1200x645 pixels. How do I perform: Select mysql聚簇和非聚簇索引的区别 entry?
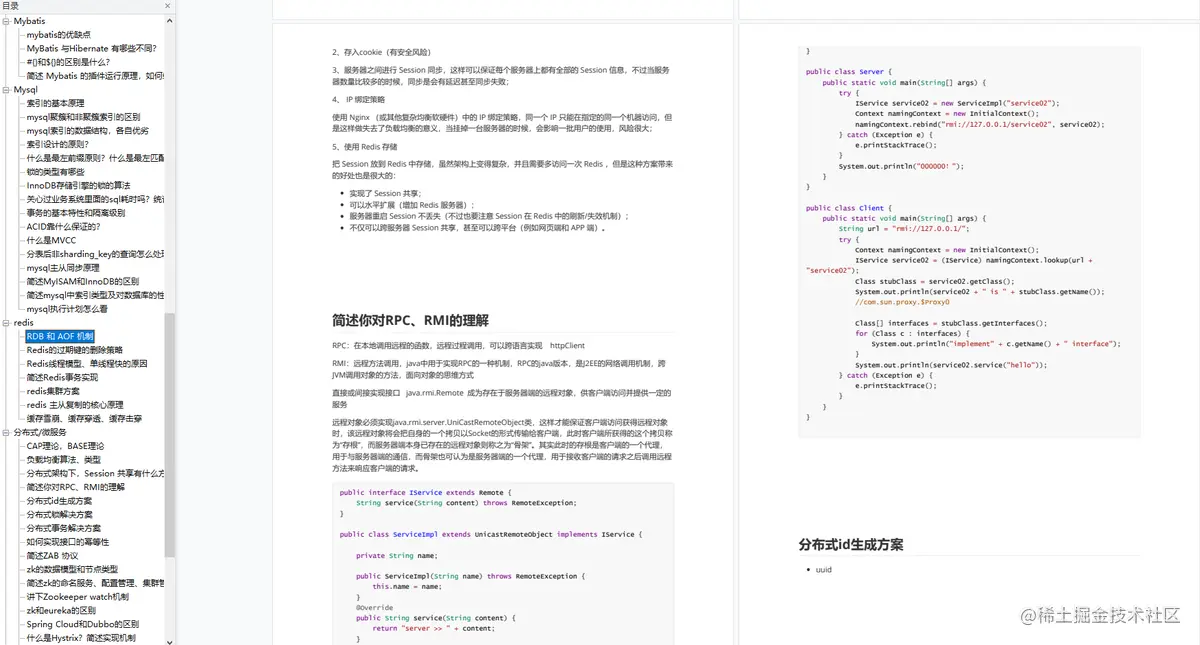click(83, 117)
